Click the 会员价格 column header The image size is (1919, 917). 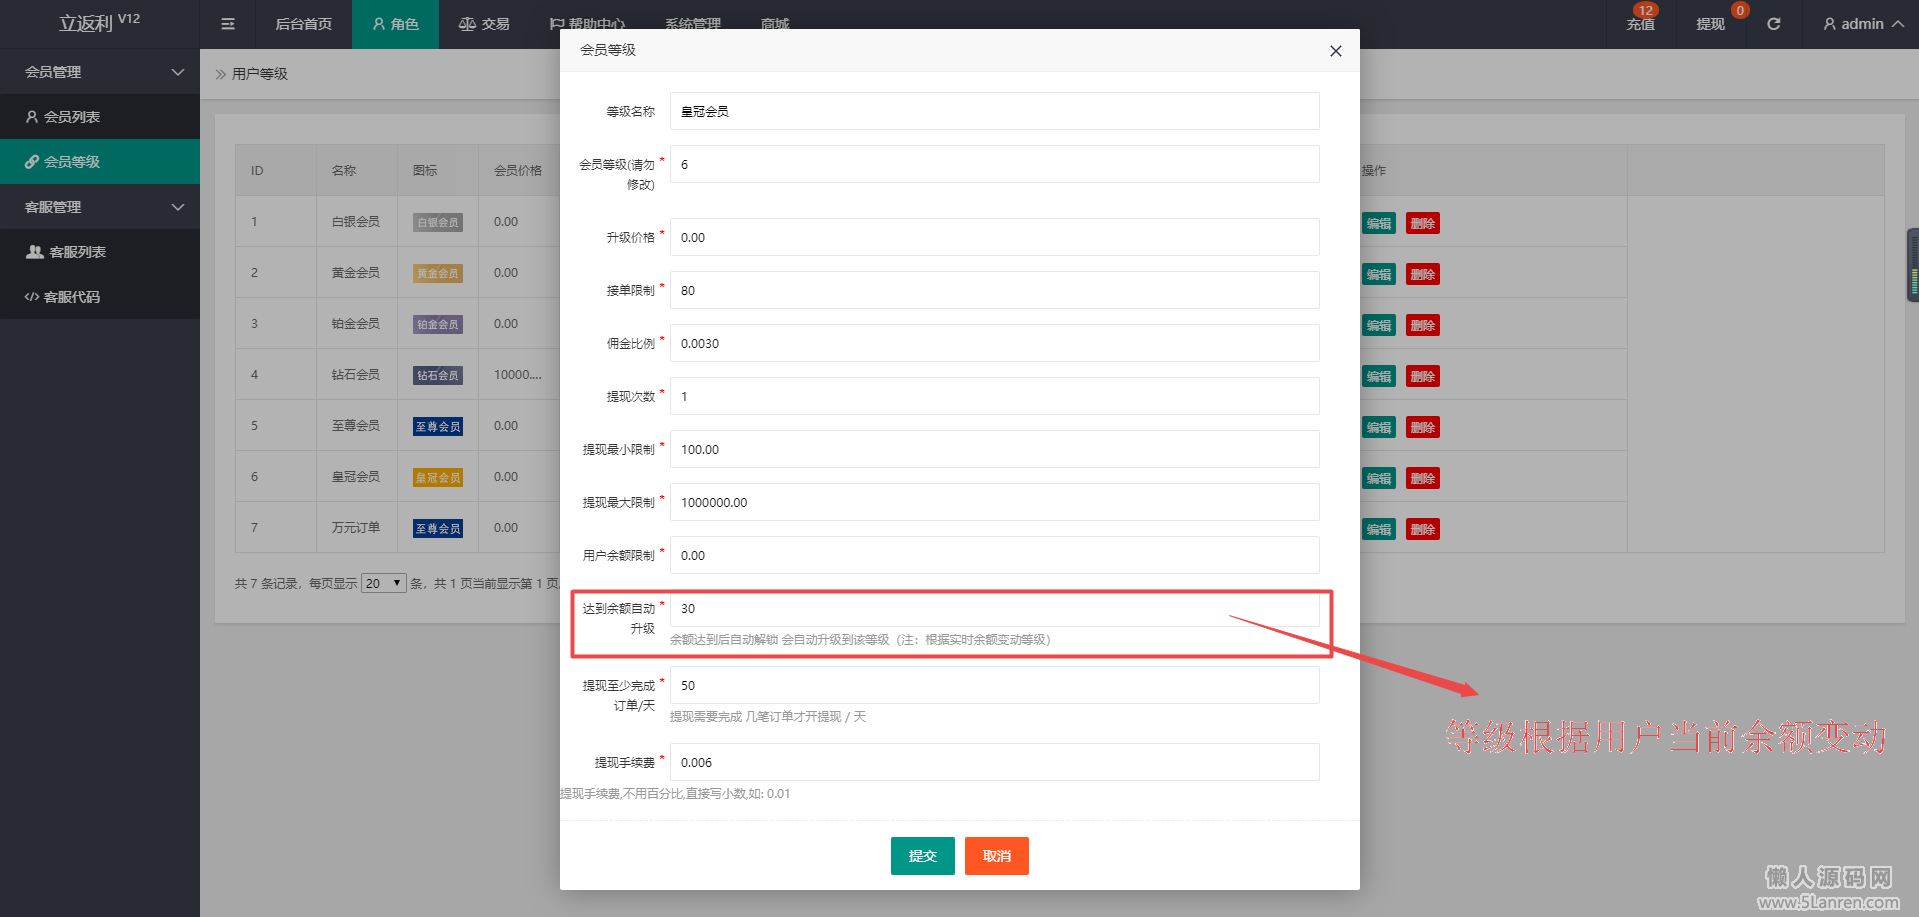point(518,171)
